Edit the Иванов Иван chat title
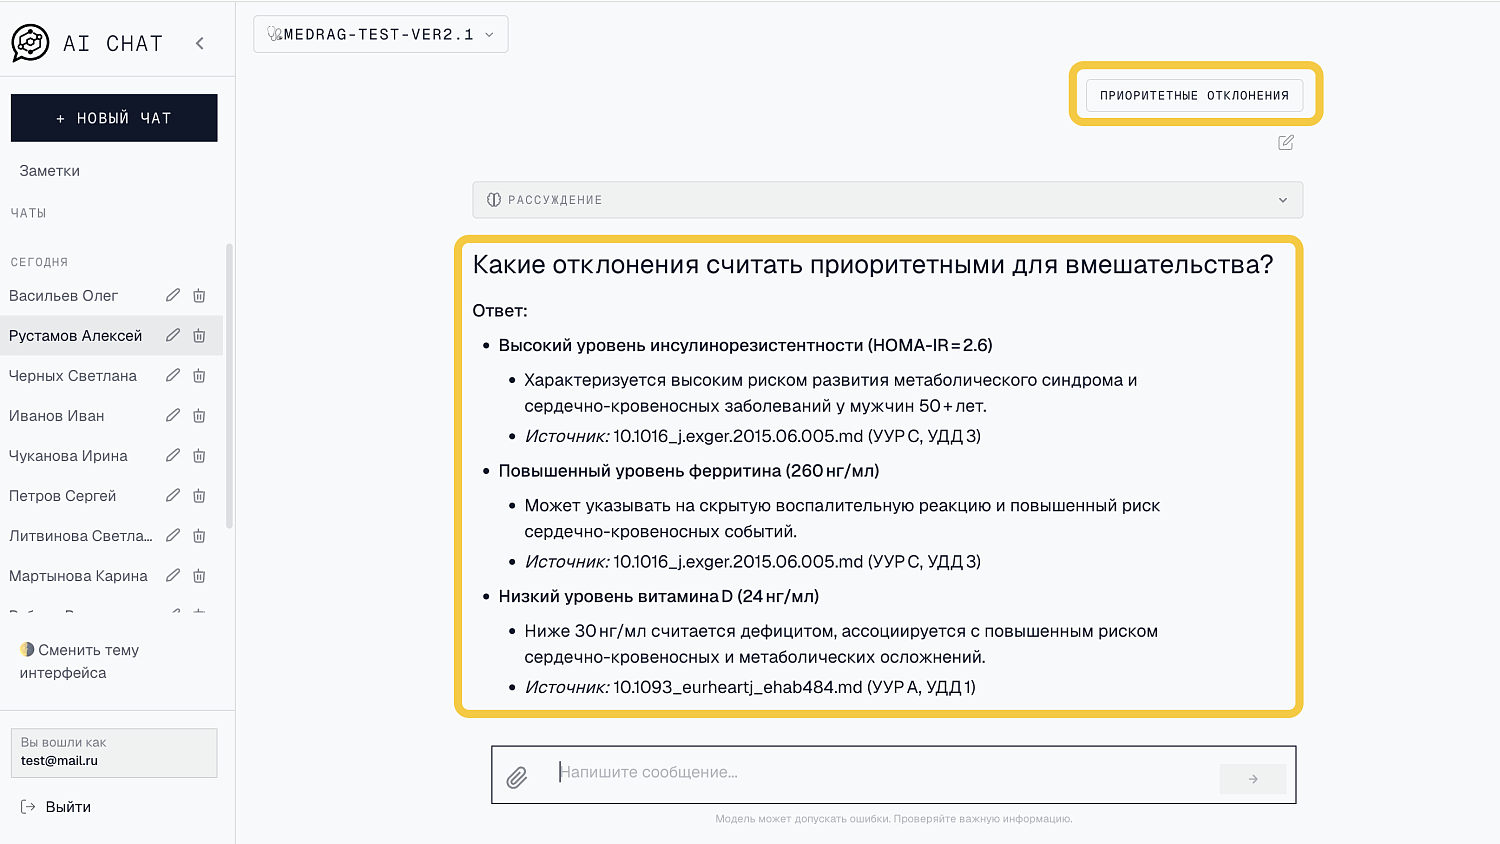 click(173, 415)
